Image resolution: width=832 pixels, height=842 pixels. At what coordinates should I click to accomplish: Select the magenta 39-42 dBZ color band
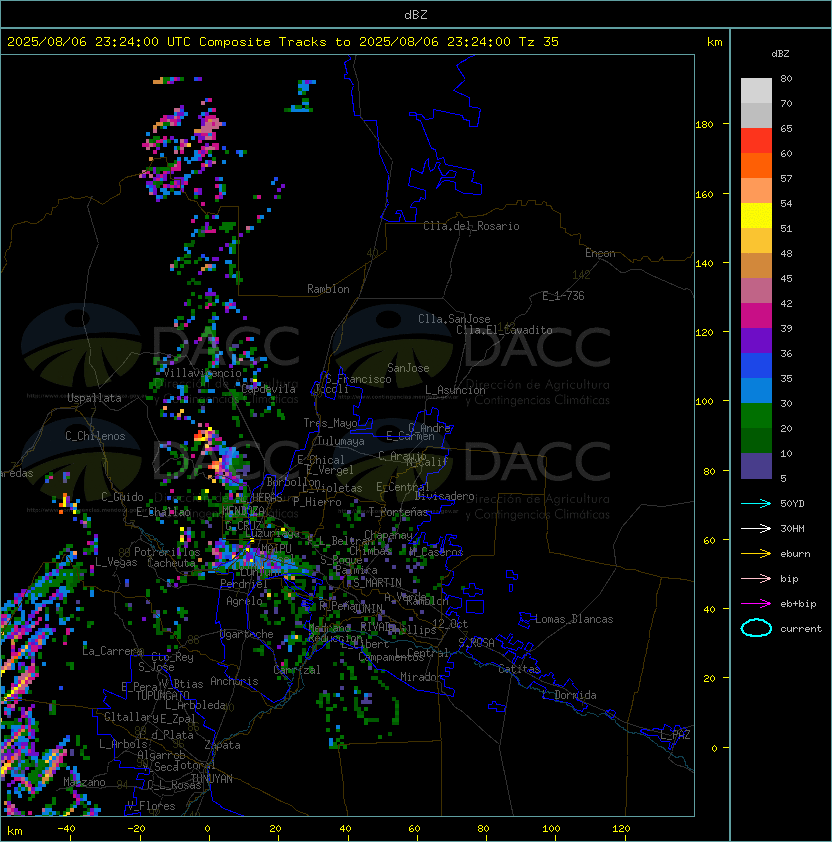(x=756, y=316)
